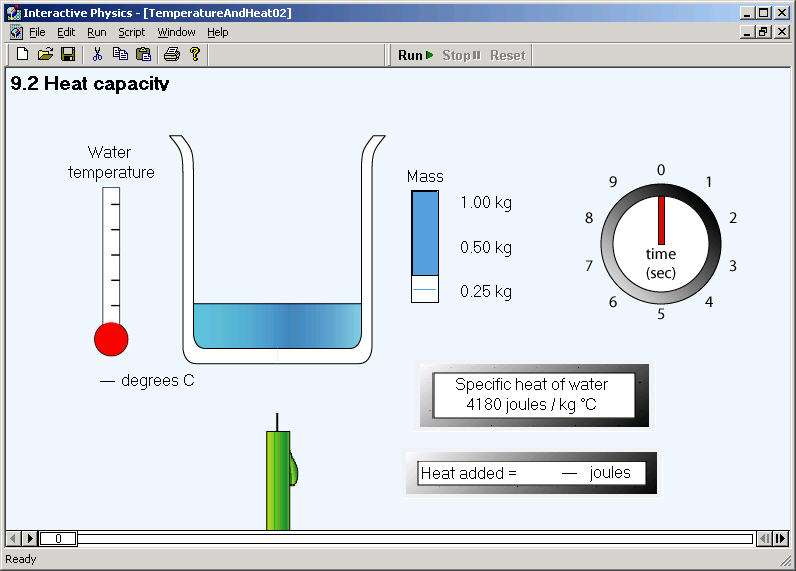Viewport: 796px width, 571px height.
Task: Click the Print icon
Action: tap(172, 54)
